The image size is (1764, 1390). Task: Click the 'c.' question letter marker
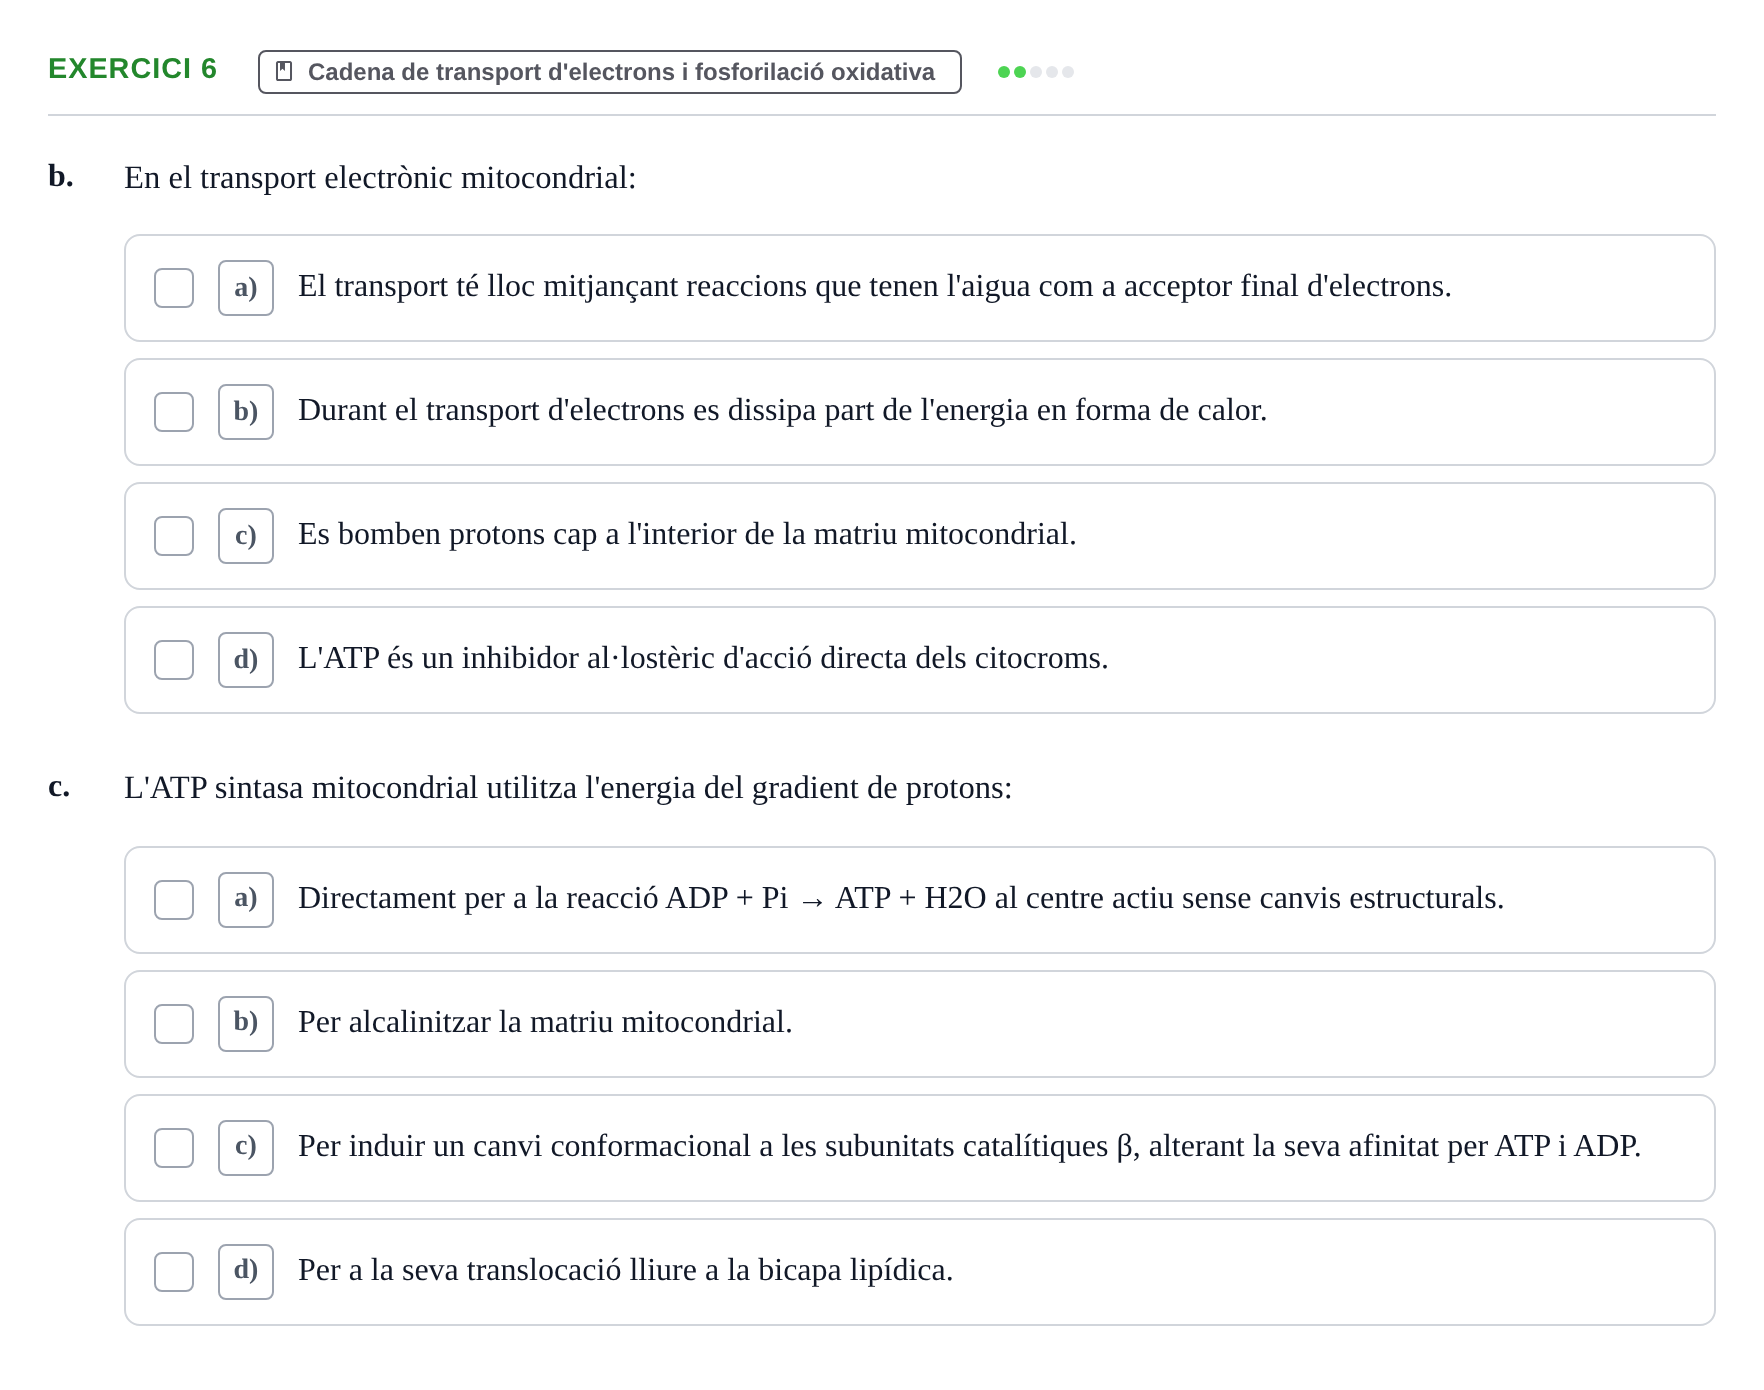[59, 787]
